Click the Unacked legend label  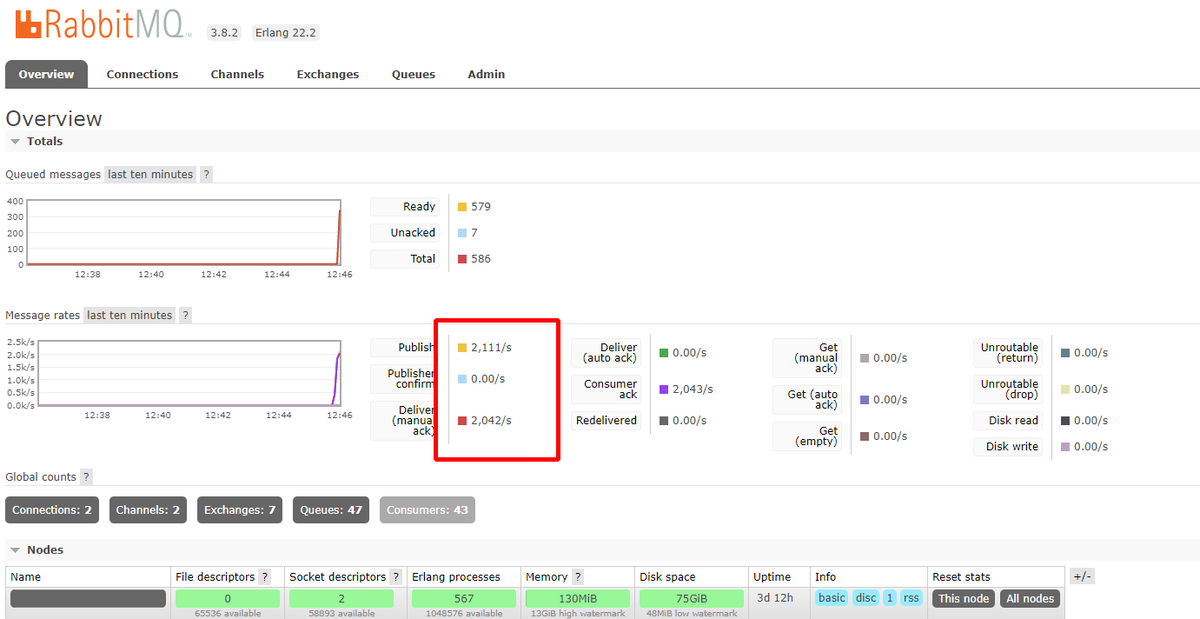point(405,233)
